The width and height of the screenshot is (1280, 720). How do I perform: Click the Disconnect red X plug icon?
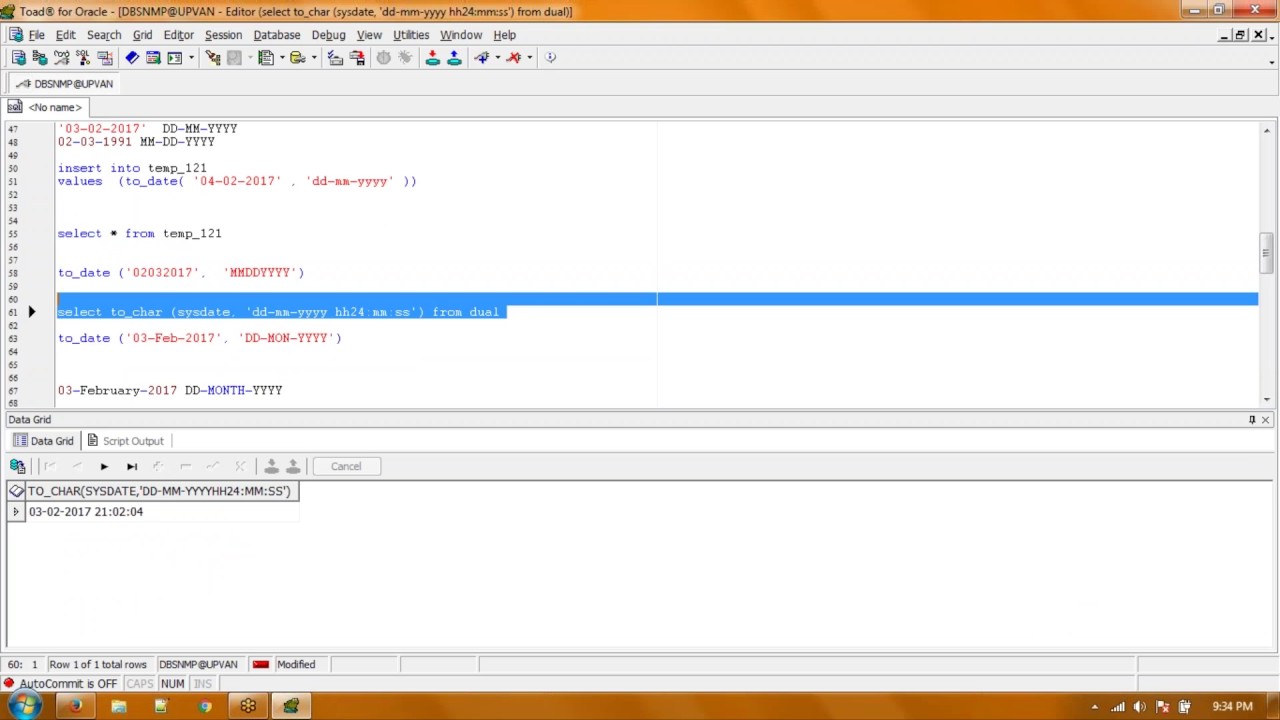[513, 58]
